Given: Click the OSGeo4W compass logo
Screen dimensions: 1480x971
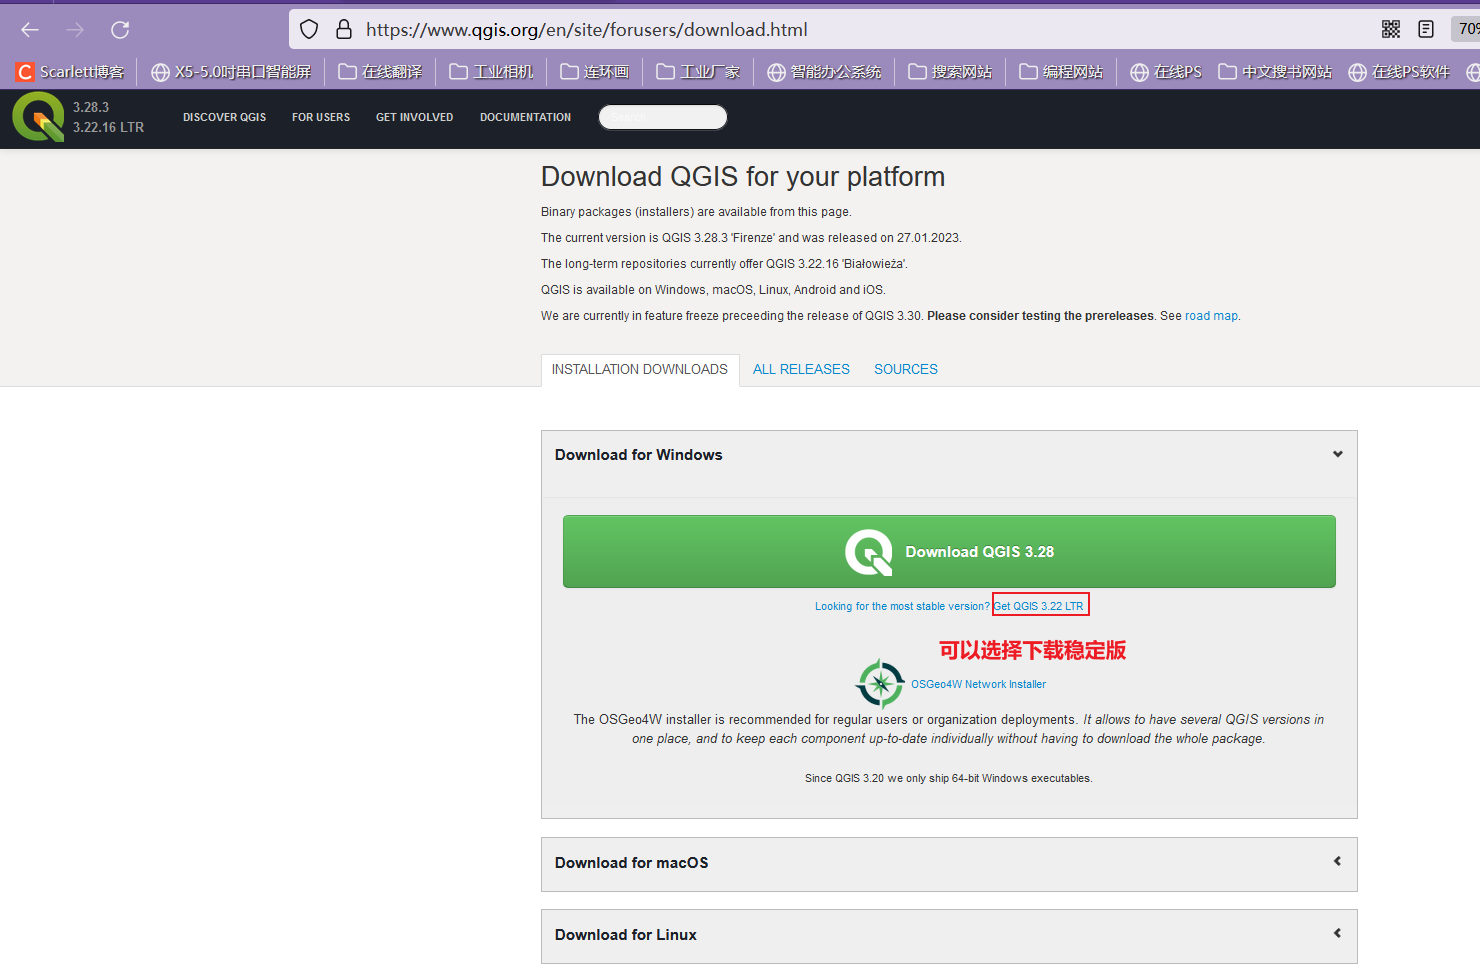Looking at the screenshot, I should coord(880,684).
